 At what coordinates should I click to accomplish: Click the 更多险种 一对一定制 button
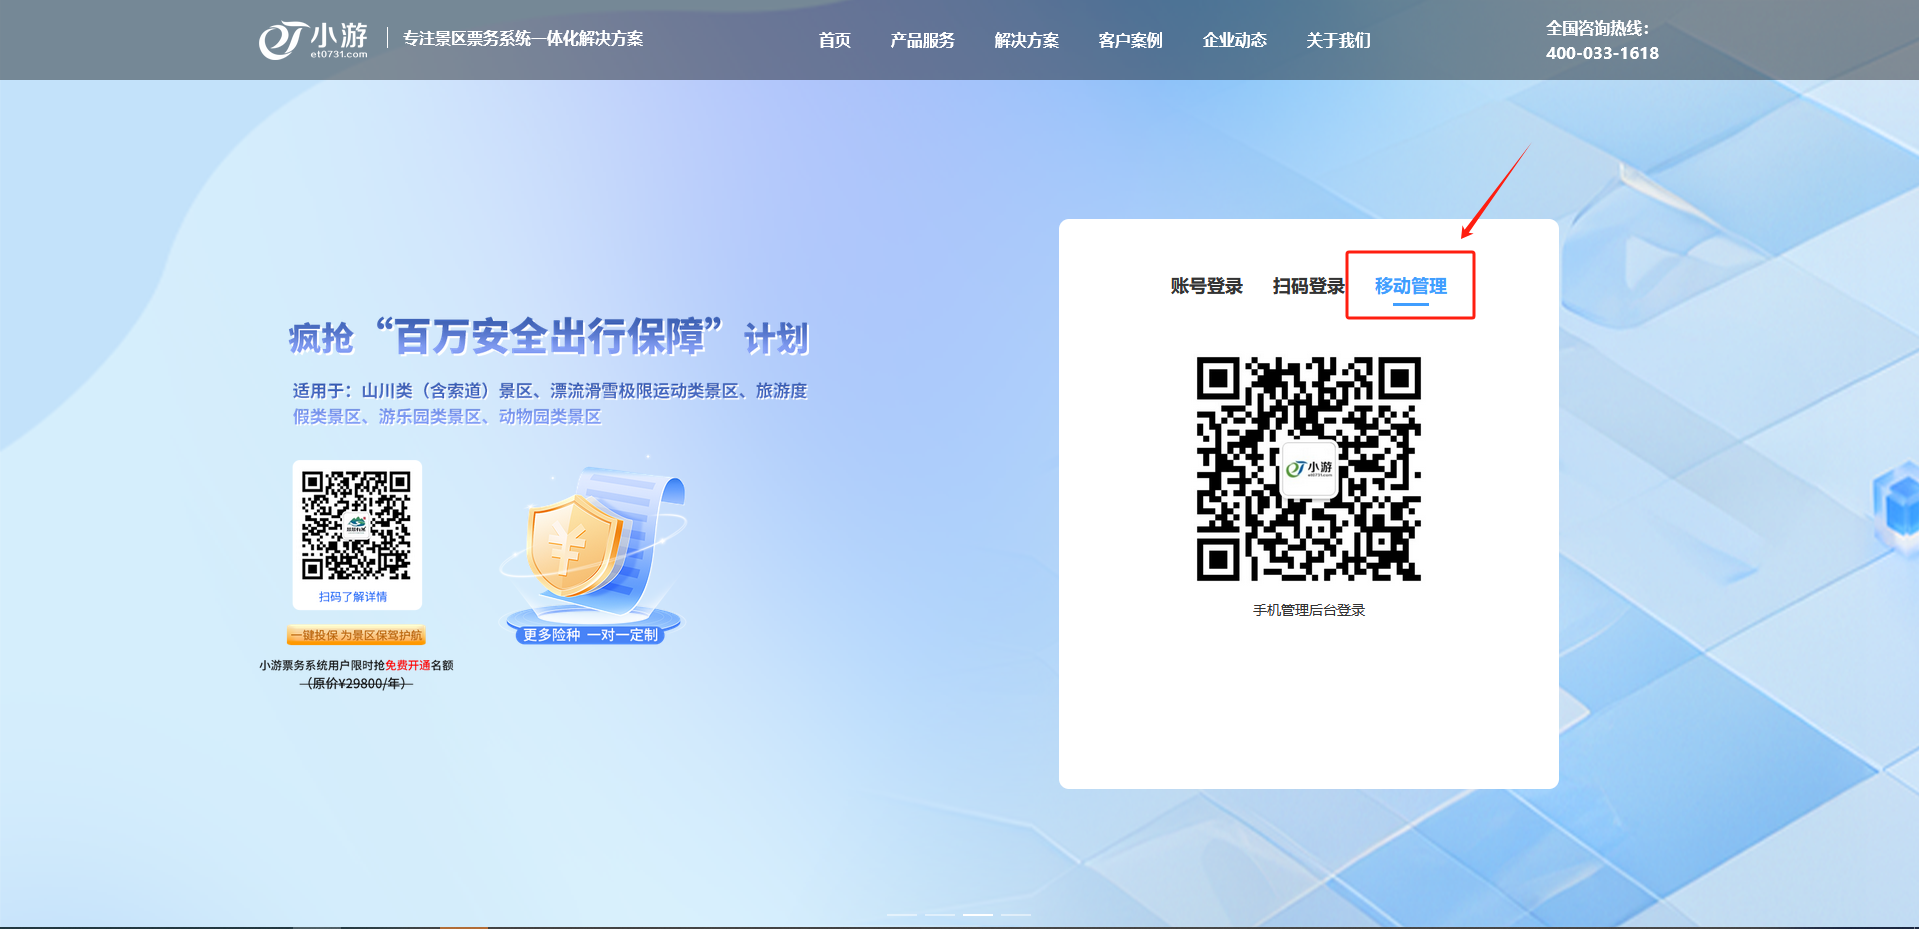(x=590, y=635)
